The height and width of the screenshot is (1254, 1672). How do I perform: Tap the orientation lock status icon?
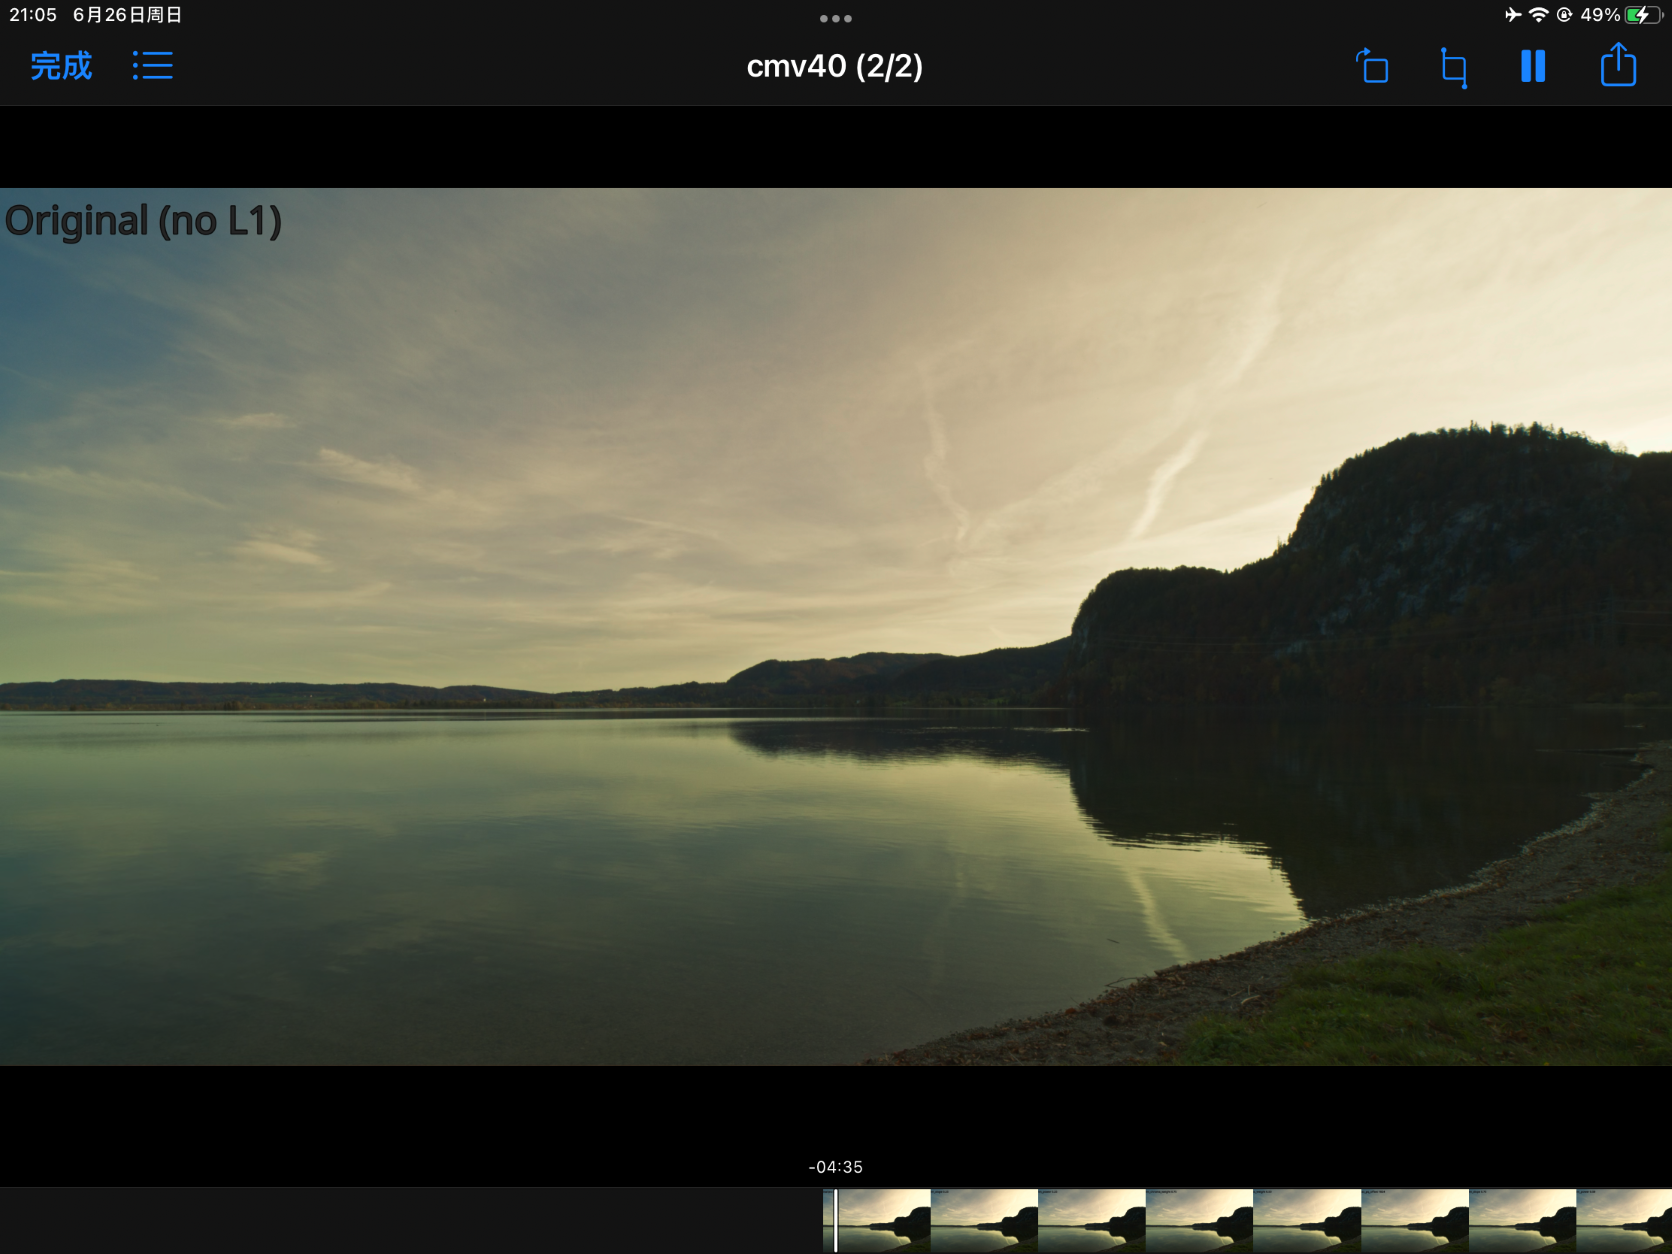(x=1564, y=15)
